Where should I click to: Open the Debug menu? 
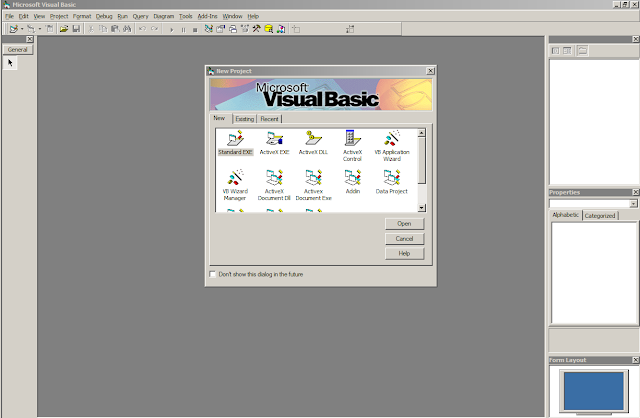click(x=104, y=16)
